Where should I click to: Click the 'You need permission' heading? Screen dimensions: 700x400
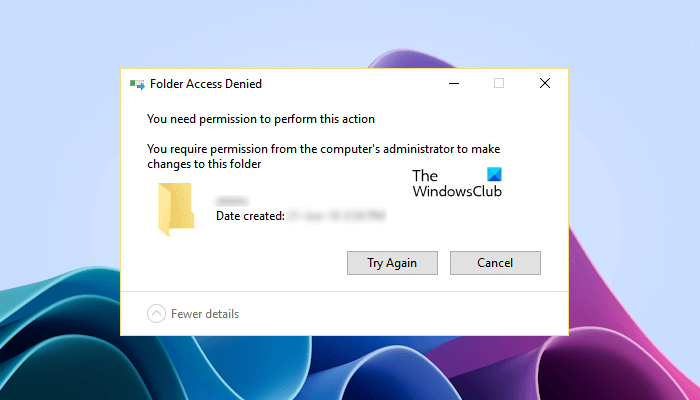(x=260, y=119)
